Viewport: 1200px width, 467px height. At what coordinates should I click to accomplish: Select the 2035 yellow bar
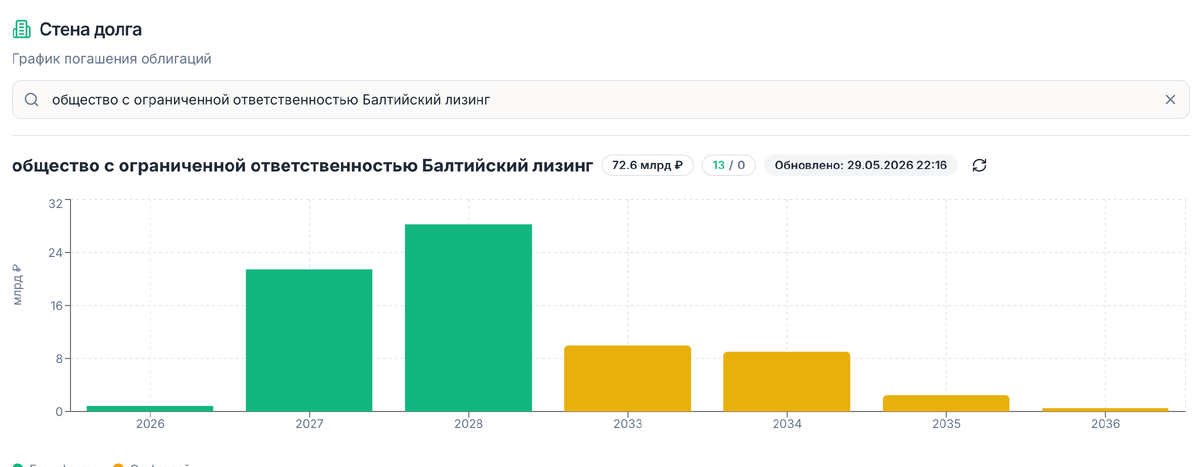pos(946,403)
